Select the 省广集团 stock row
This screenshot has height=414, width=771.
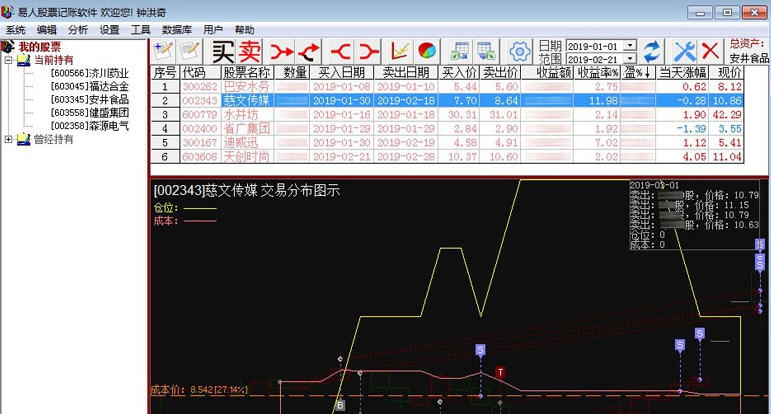coord(446,129)
